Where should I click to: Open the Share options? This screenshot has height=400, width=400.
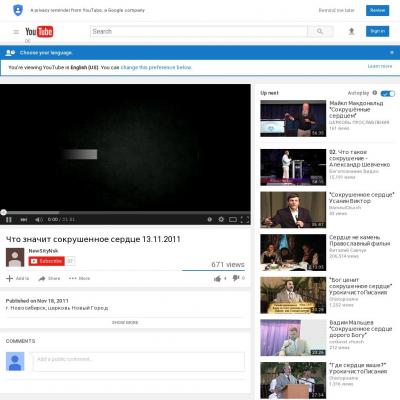(49, 278)
